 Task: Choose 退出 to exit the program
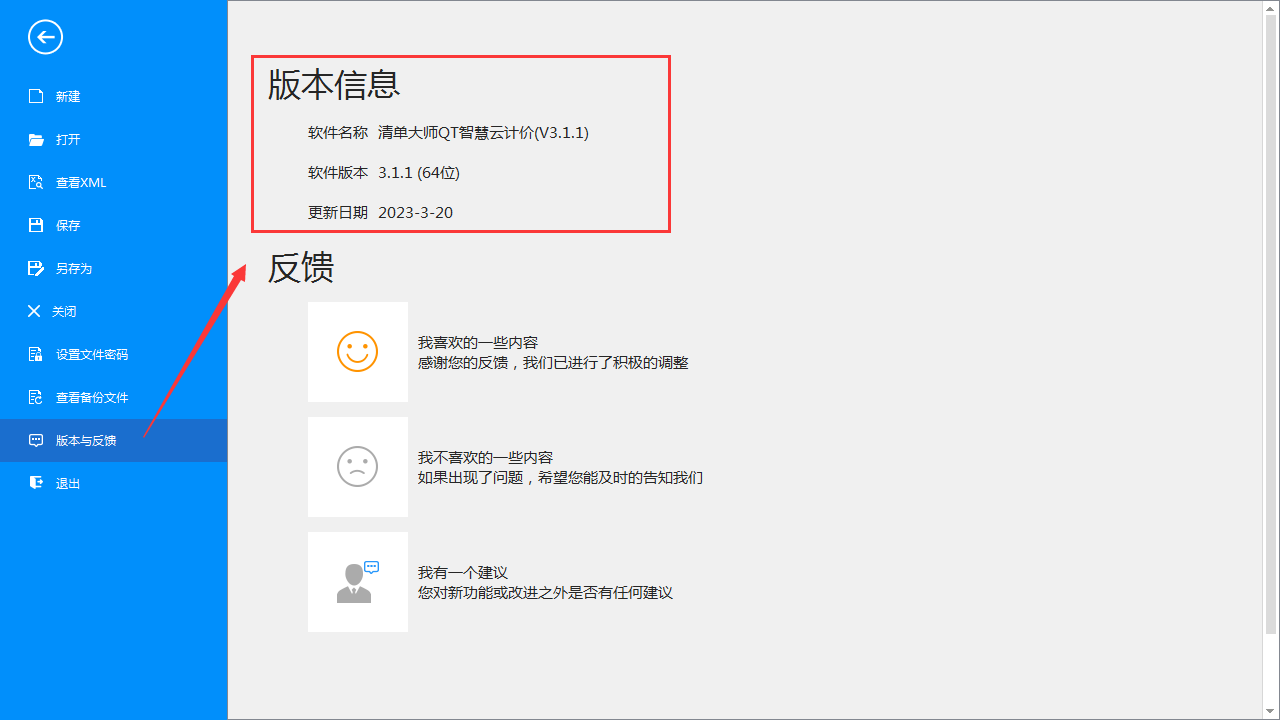point(114,483)
